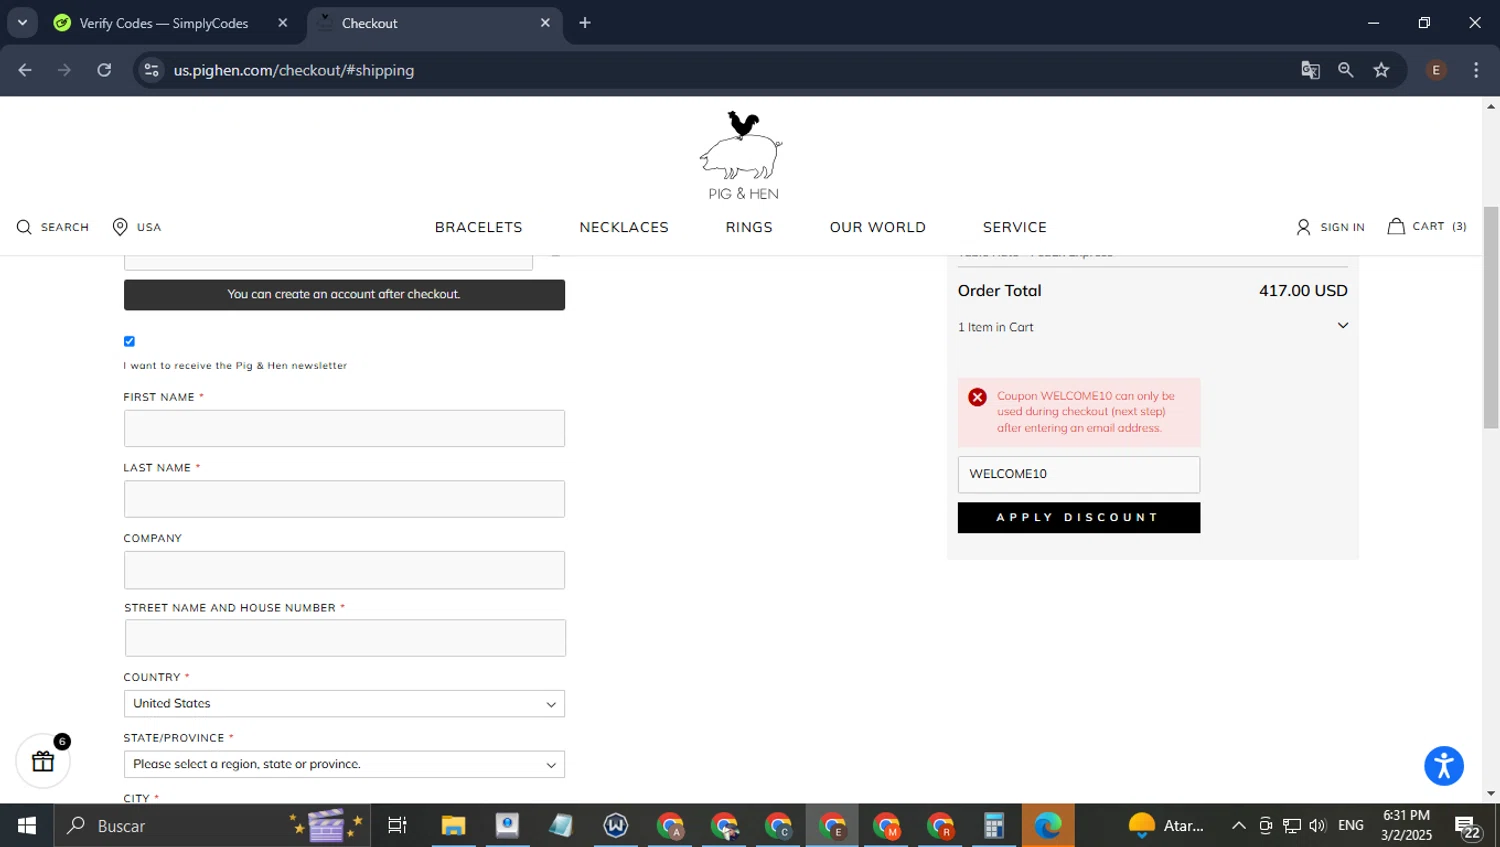This screenshot has width=1500, height=847.
Task: Open the notification center icon
Action: 1468,827
